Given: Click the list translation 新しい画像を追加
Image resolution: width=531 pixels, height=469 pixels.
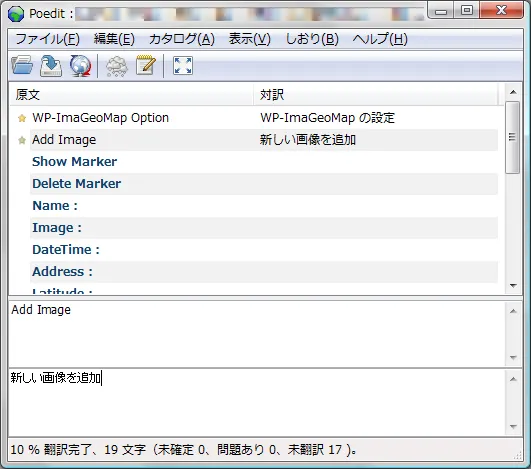Looking at the screenshot, I should coord(308,140).
